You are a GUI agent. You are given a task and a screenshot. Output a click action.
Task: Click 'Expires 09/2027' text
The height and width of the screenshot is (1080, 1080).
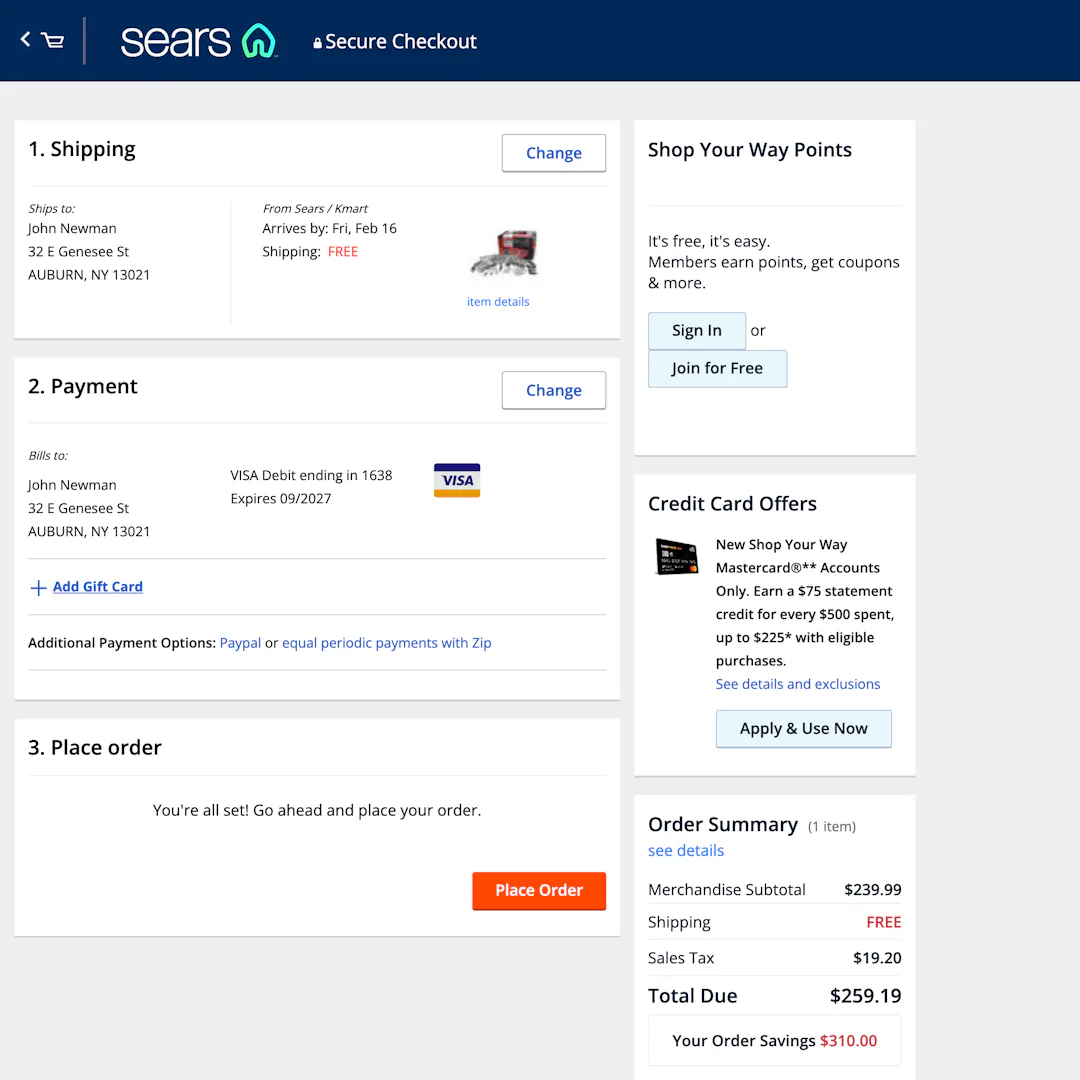tap(280, 499)
